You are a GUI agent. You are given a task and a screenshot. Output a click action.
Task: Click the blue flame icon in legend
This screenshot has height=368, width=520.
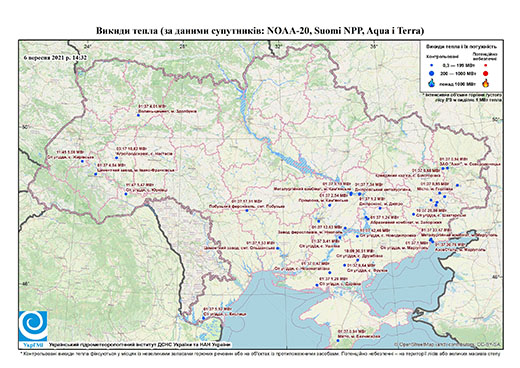pos(432,83)
